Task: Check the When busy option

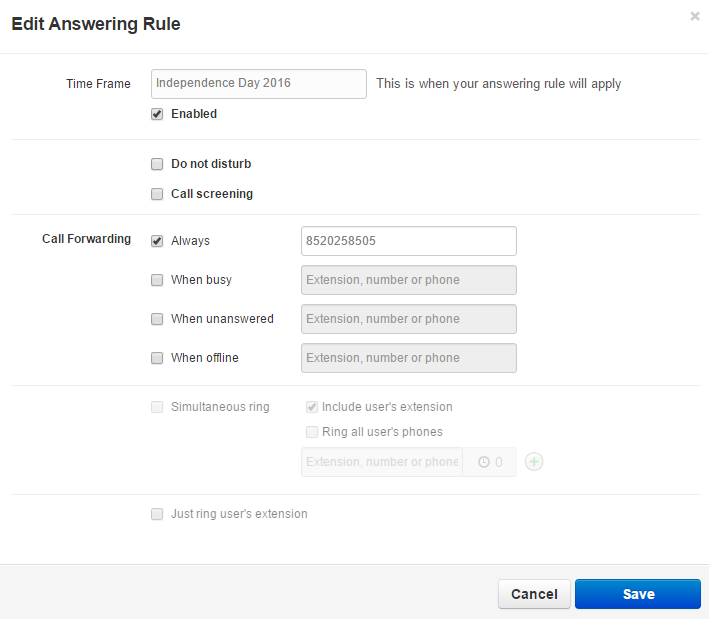Action: coord(157,280)
